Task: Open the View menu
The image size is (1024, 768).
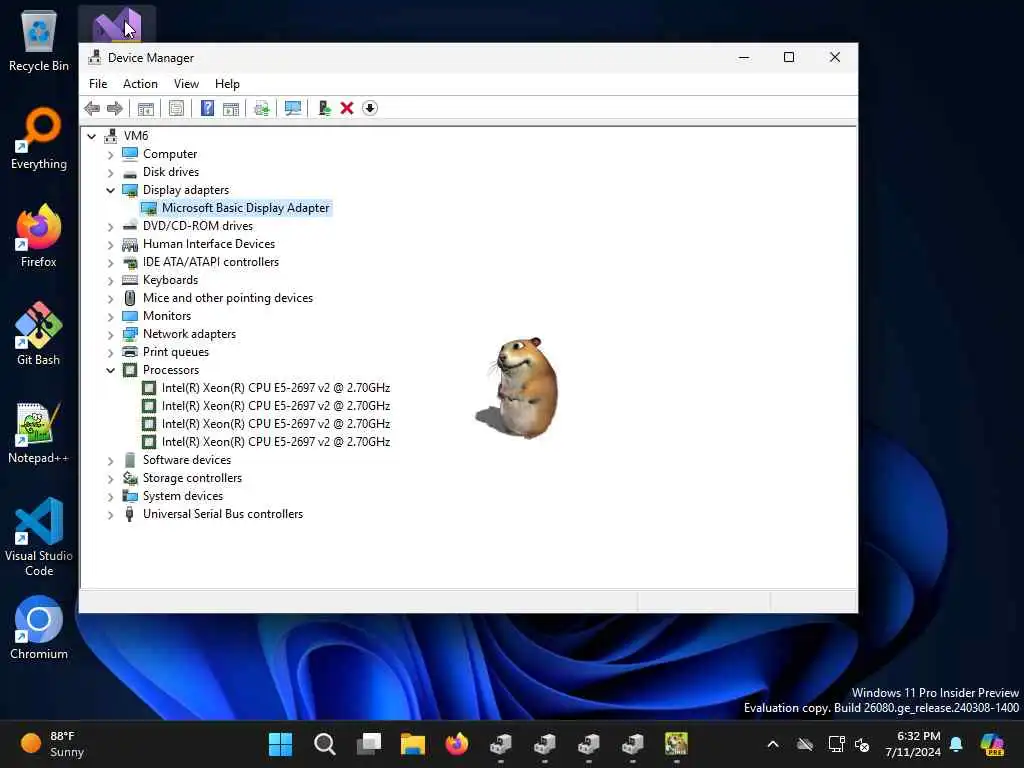Action: [x=186, y=84]
